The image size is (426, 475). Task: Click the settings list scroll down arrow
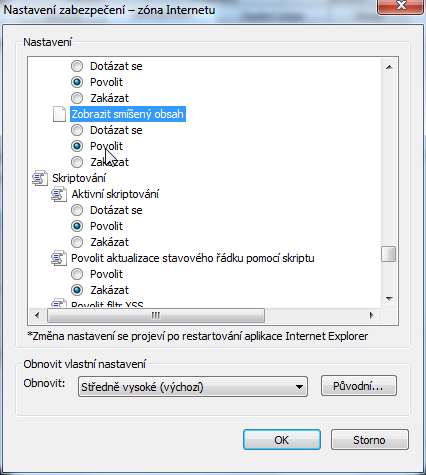[x=389, y=299]
